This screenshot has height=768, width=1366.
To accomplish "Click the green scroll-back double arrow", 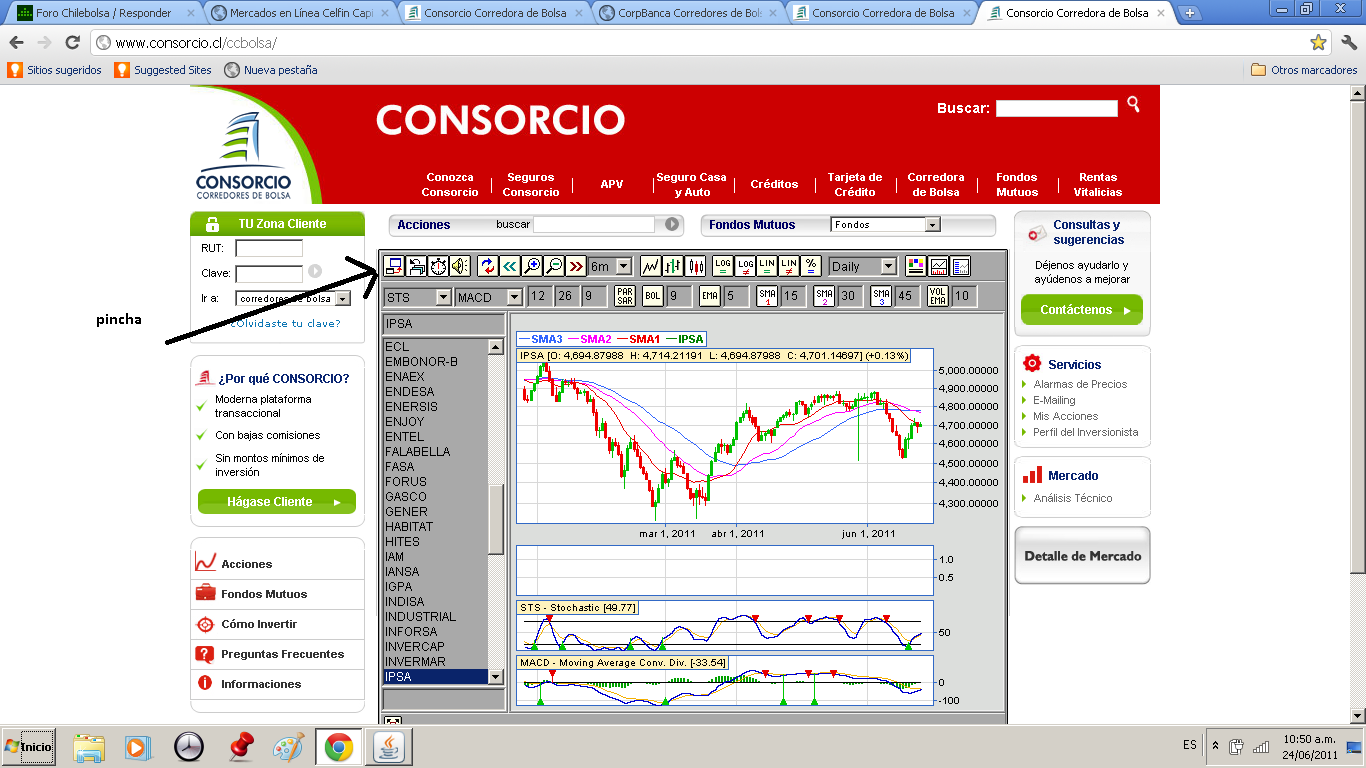I will click(510, 266).
